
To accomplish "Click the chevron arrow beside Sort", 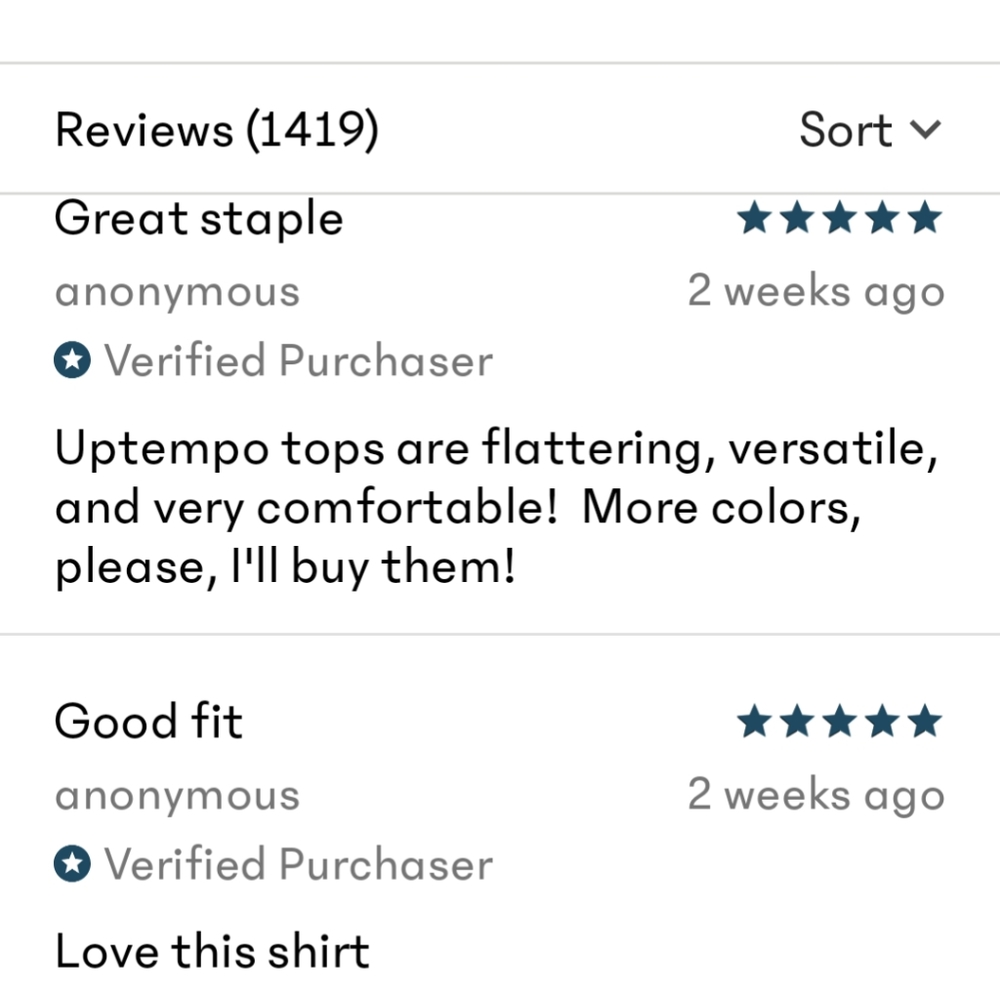I will [926, 130].
